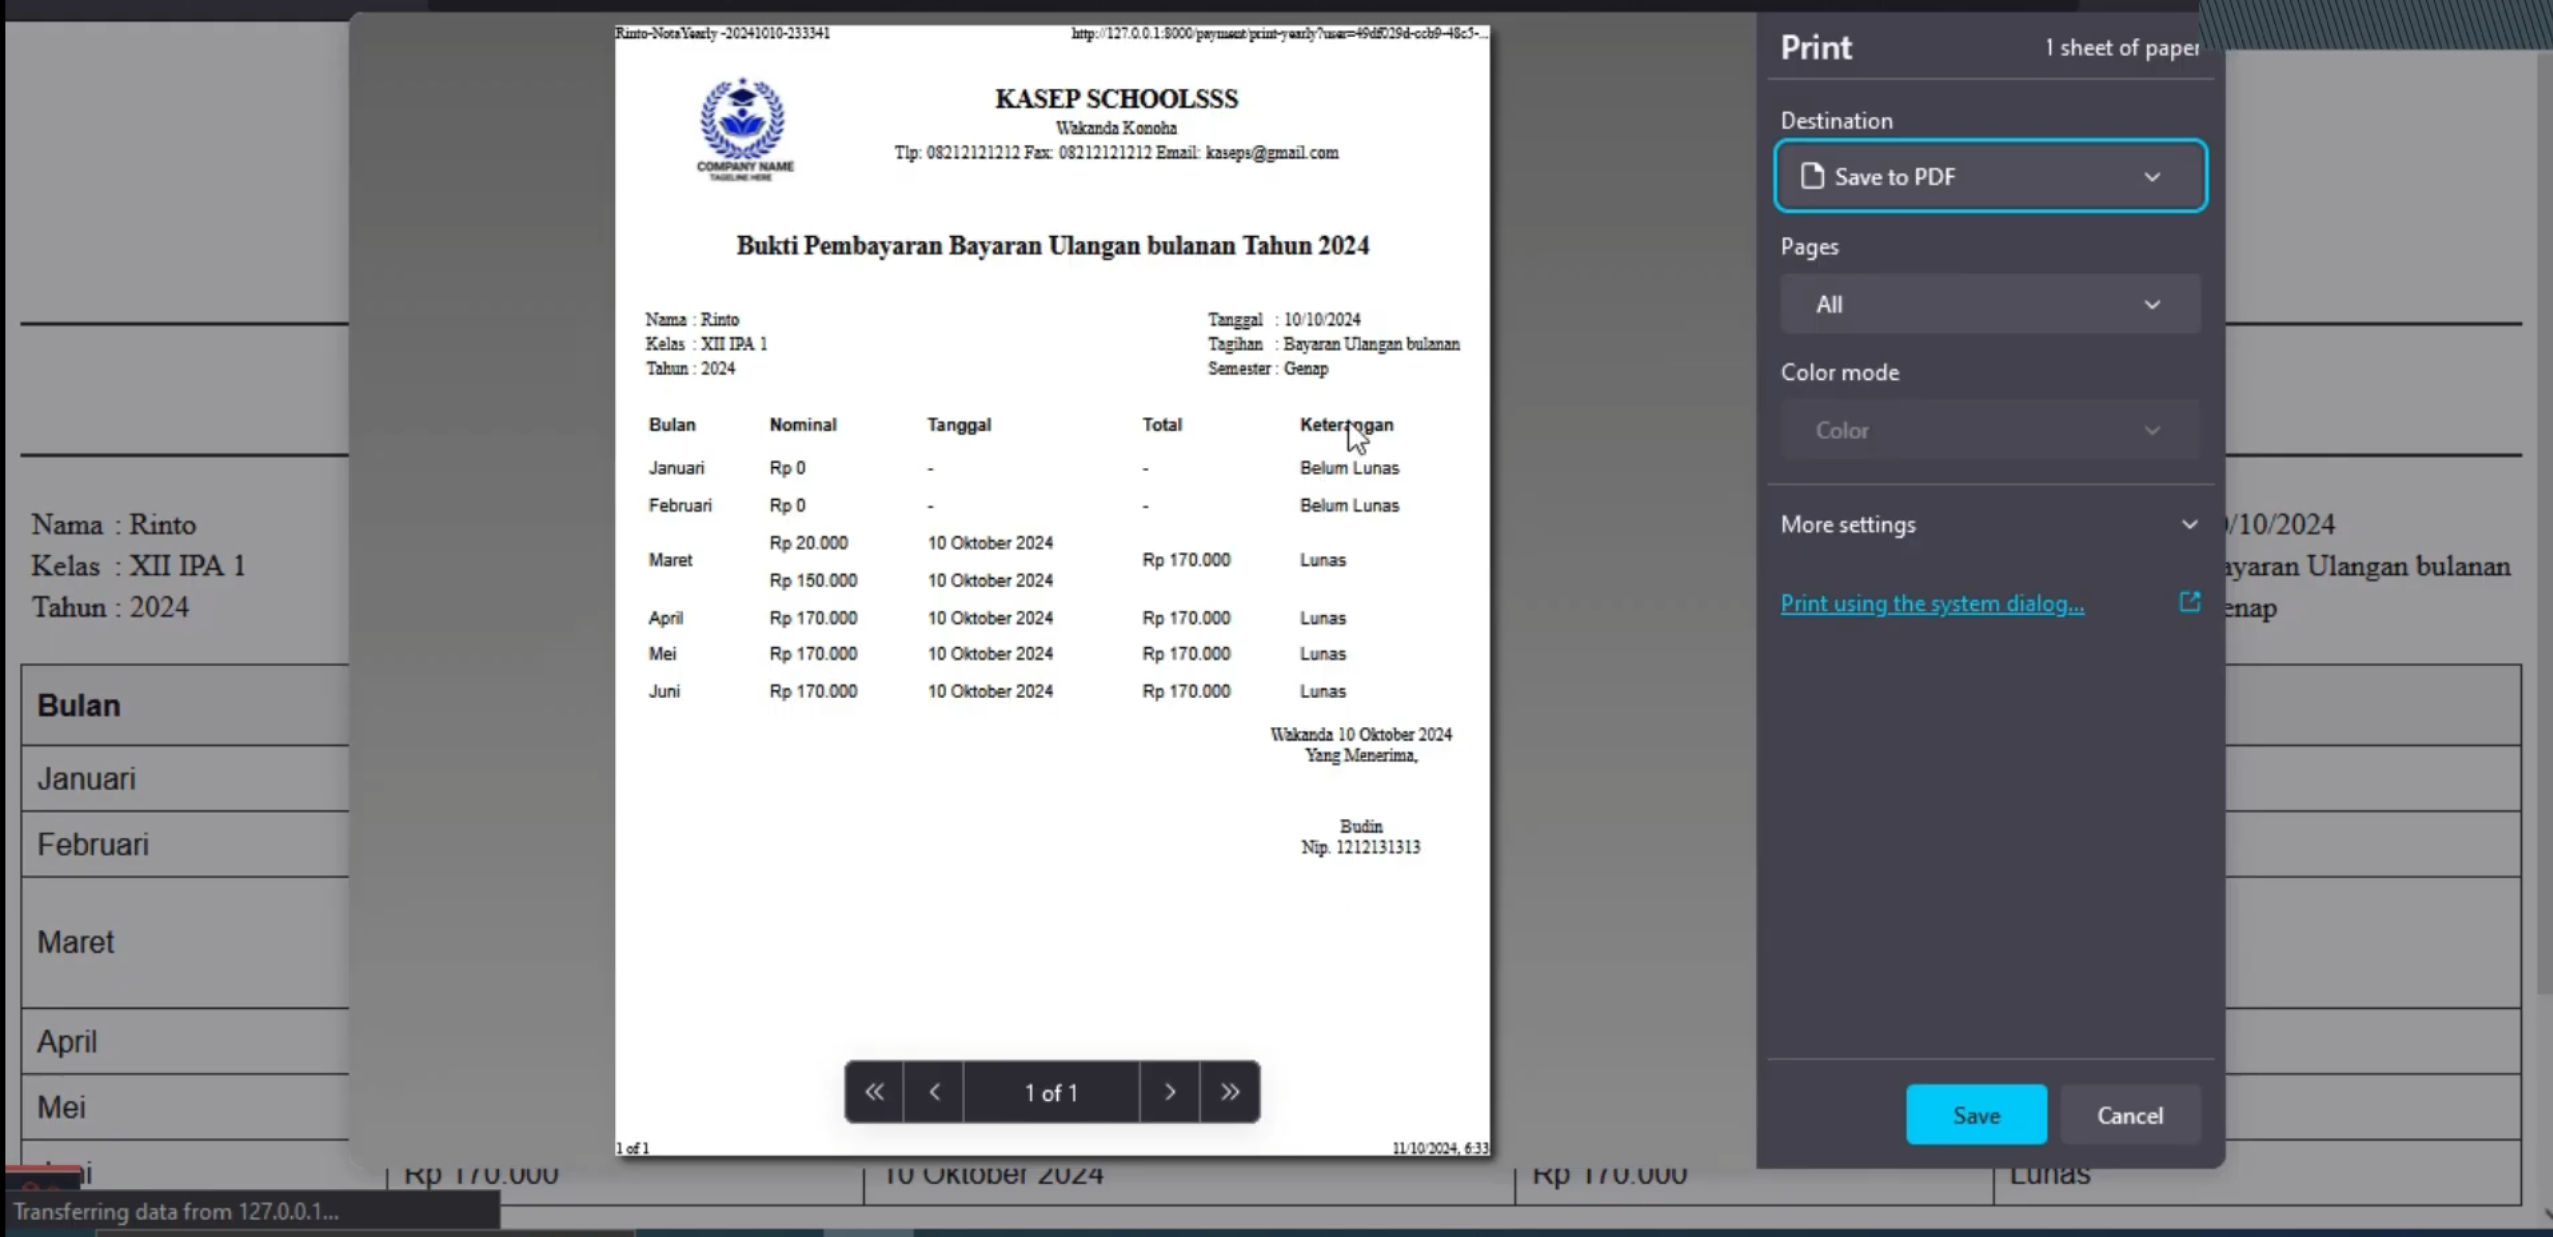Click the Keterangan column header in preview
Image resolution: width=2553 pixels, height=1237 pixels.
coord(1346,424)
